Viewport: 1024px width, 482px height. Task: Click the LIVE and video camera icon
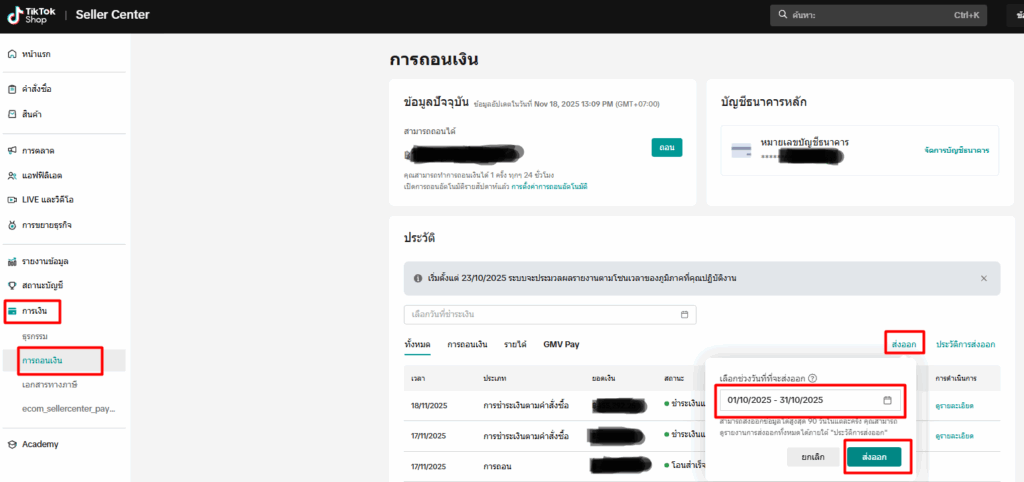[x=12, y=200]
